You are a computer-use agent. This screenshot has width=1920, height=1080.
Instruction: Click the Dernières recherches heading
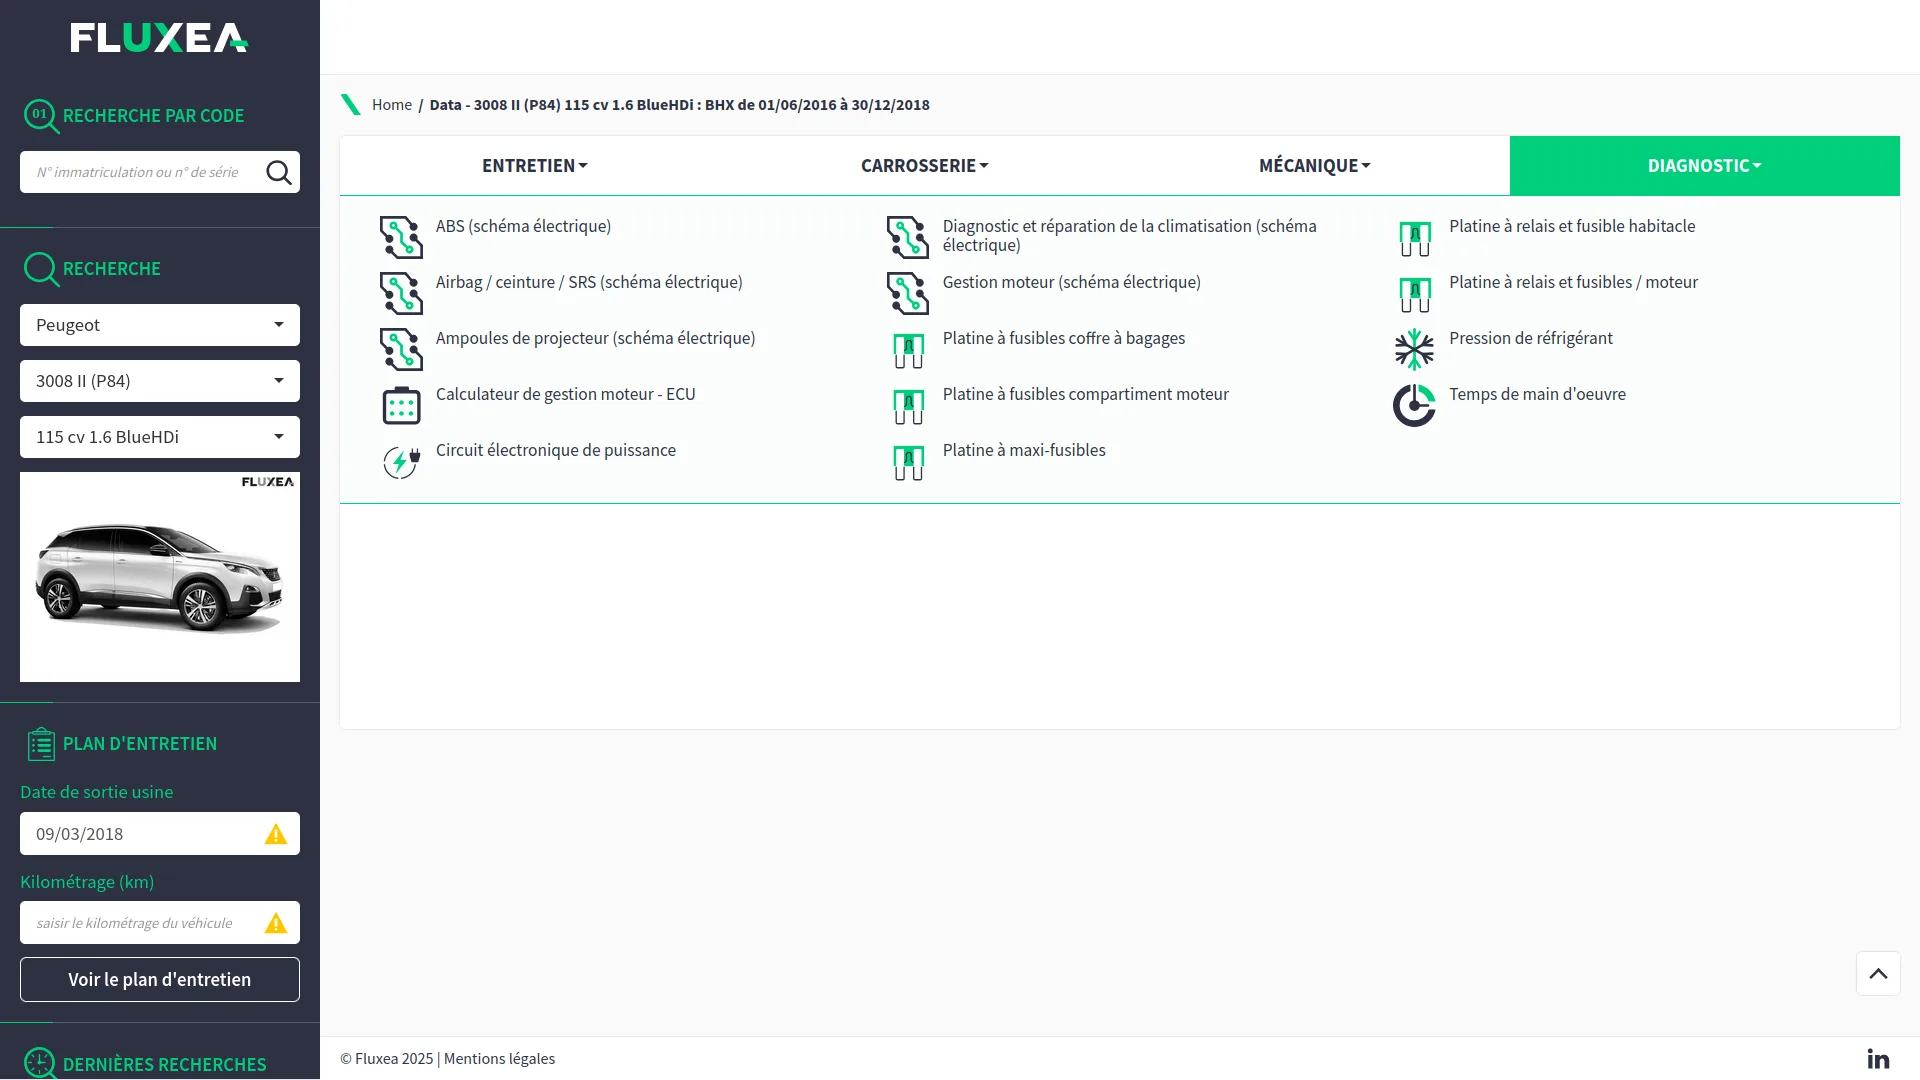(x=164, y=1065)
